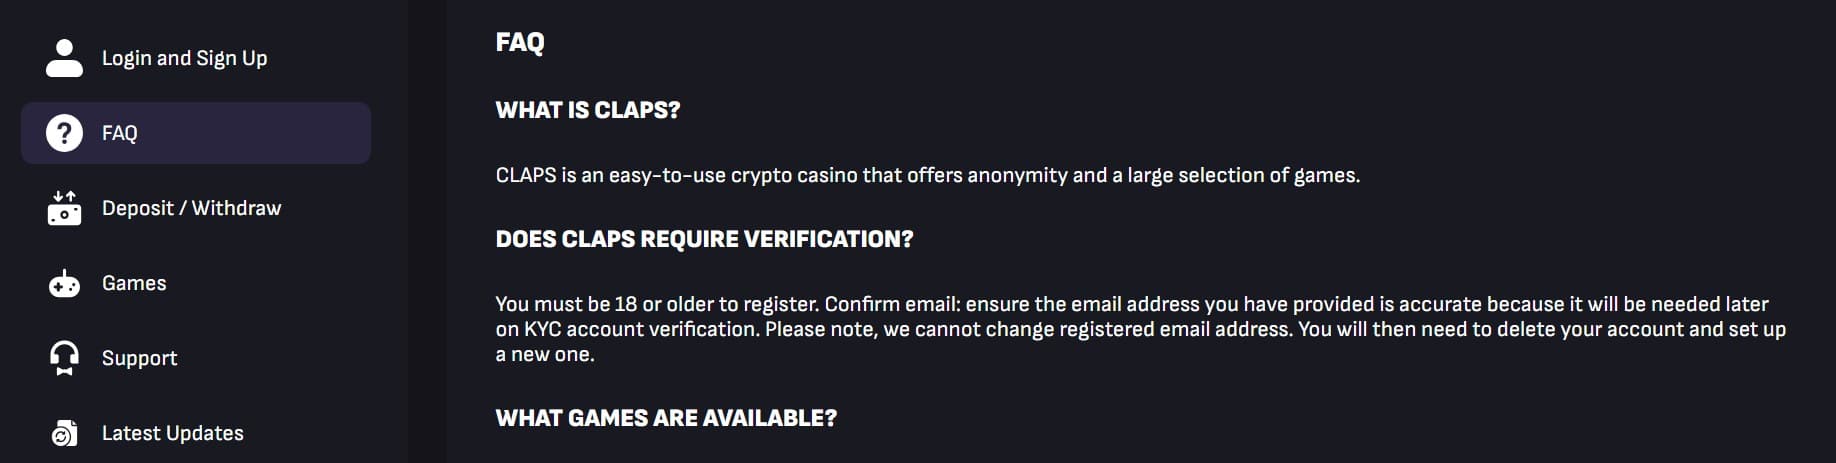The height and width of the screenshot is (463, 1836).
Task: Click the user profile icon
Action: pyautogui.click(x=65, y=58)
